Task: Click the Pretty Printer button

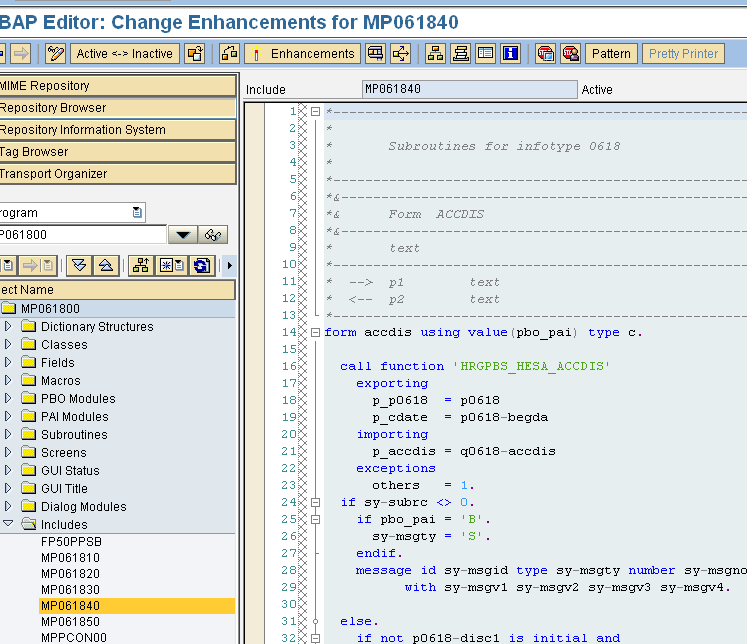Action: pos(683,54)
